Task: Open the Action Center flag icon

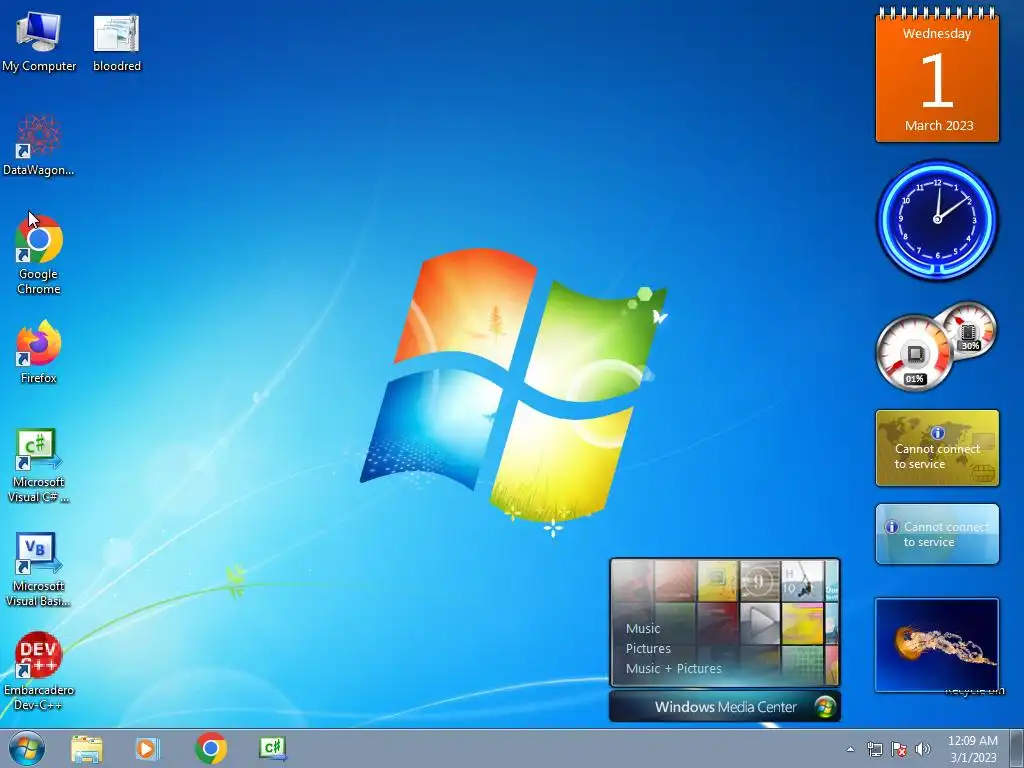Action: 899,749
